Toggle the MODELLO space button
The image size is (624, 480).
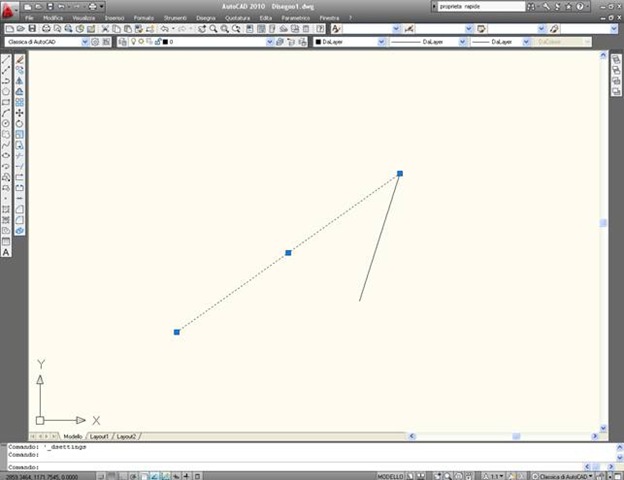[x=391, y=476]
